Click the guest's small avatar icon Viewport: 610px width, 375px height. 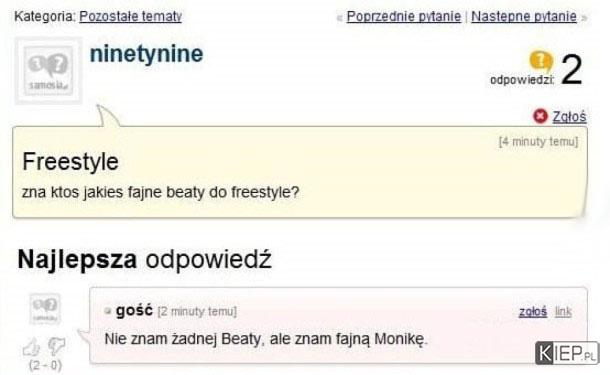point(45,308)
